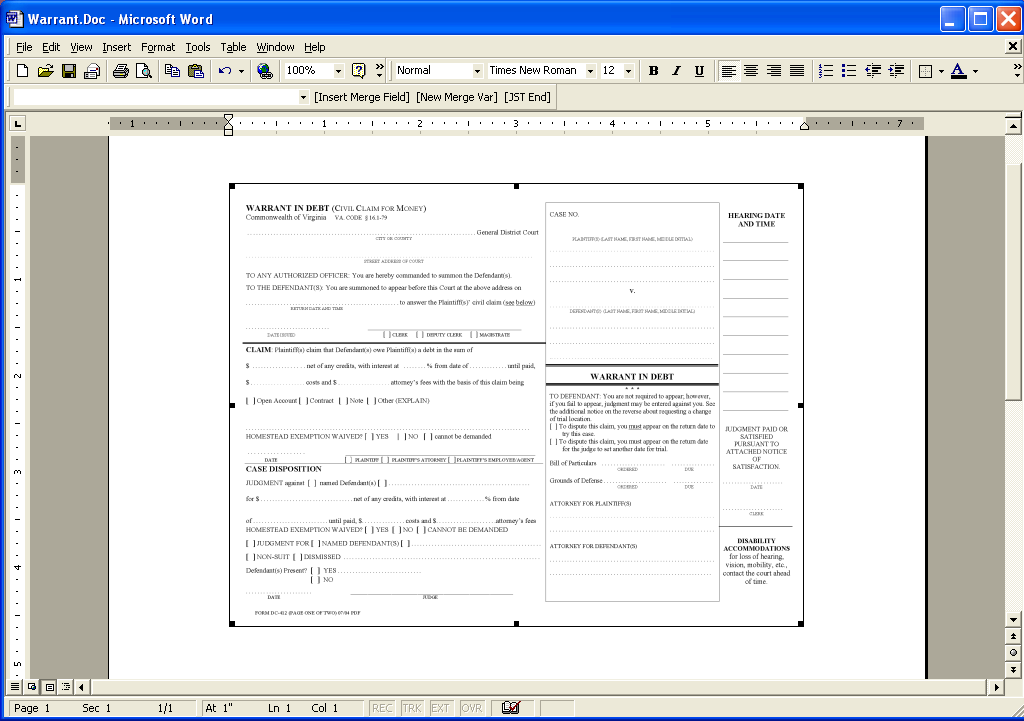Click the Decrease Indent icon
The width and height of the screenshot is (1024, 721).
coord(873,71)
